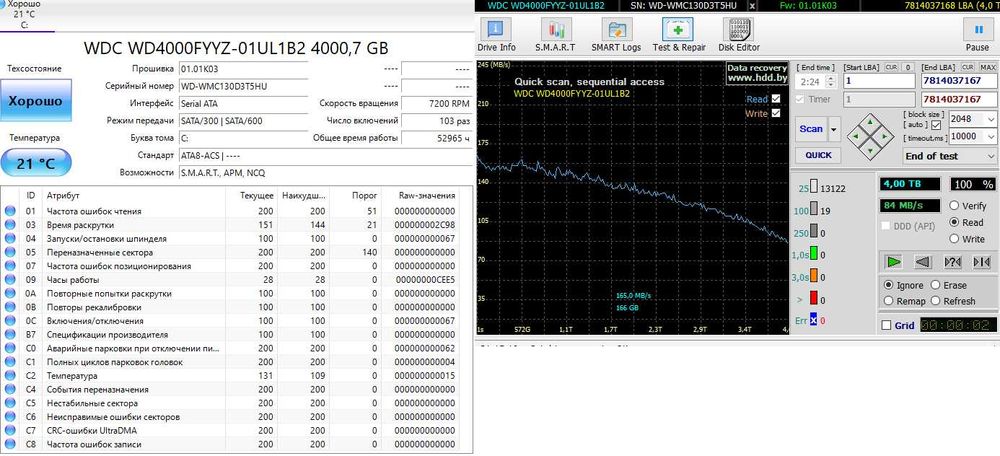Toggle the block size auto checkbox

(x=936, y=124)
